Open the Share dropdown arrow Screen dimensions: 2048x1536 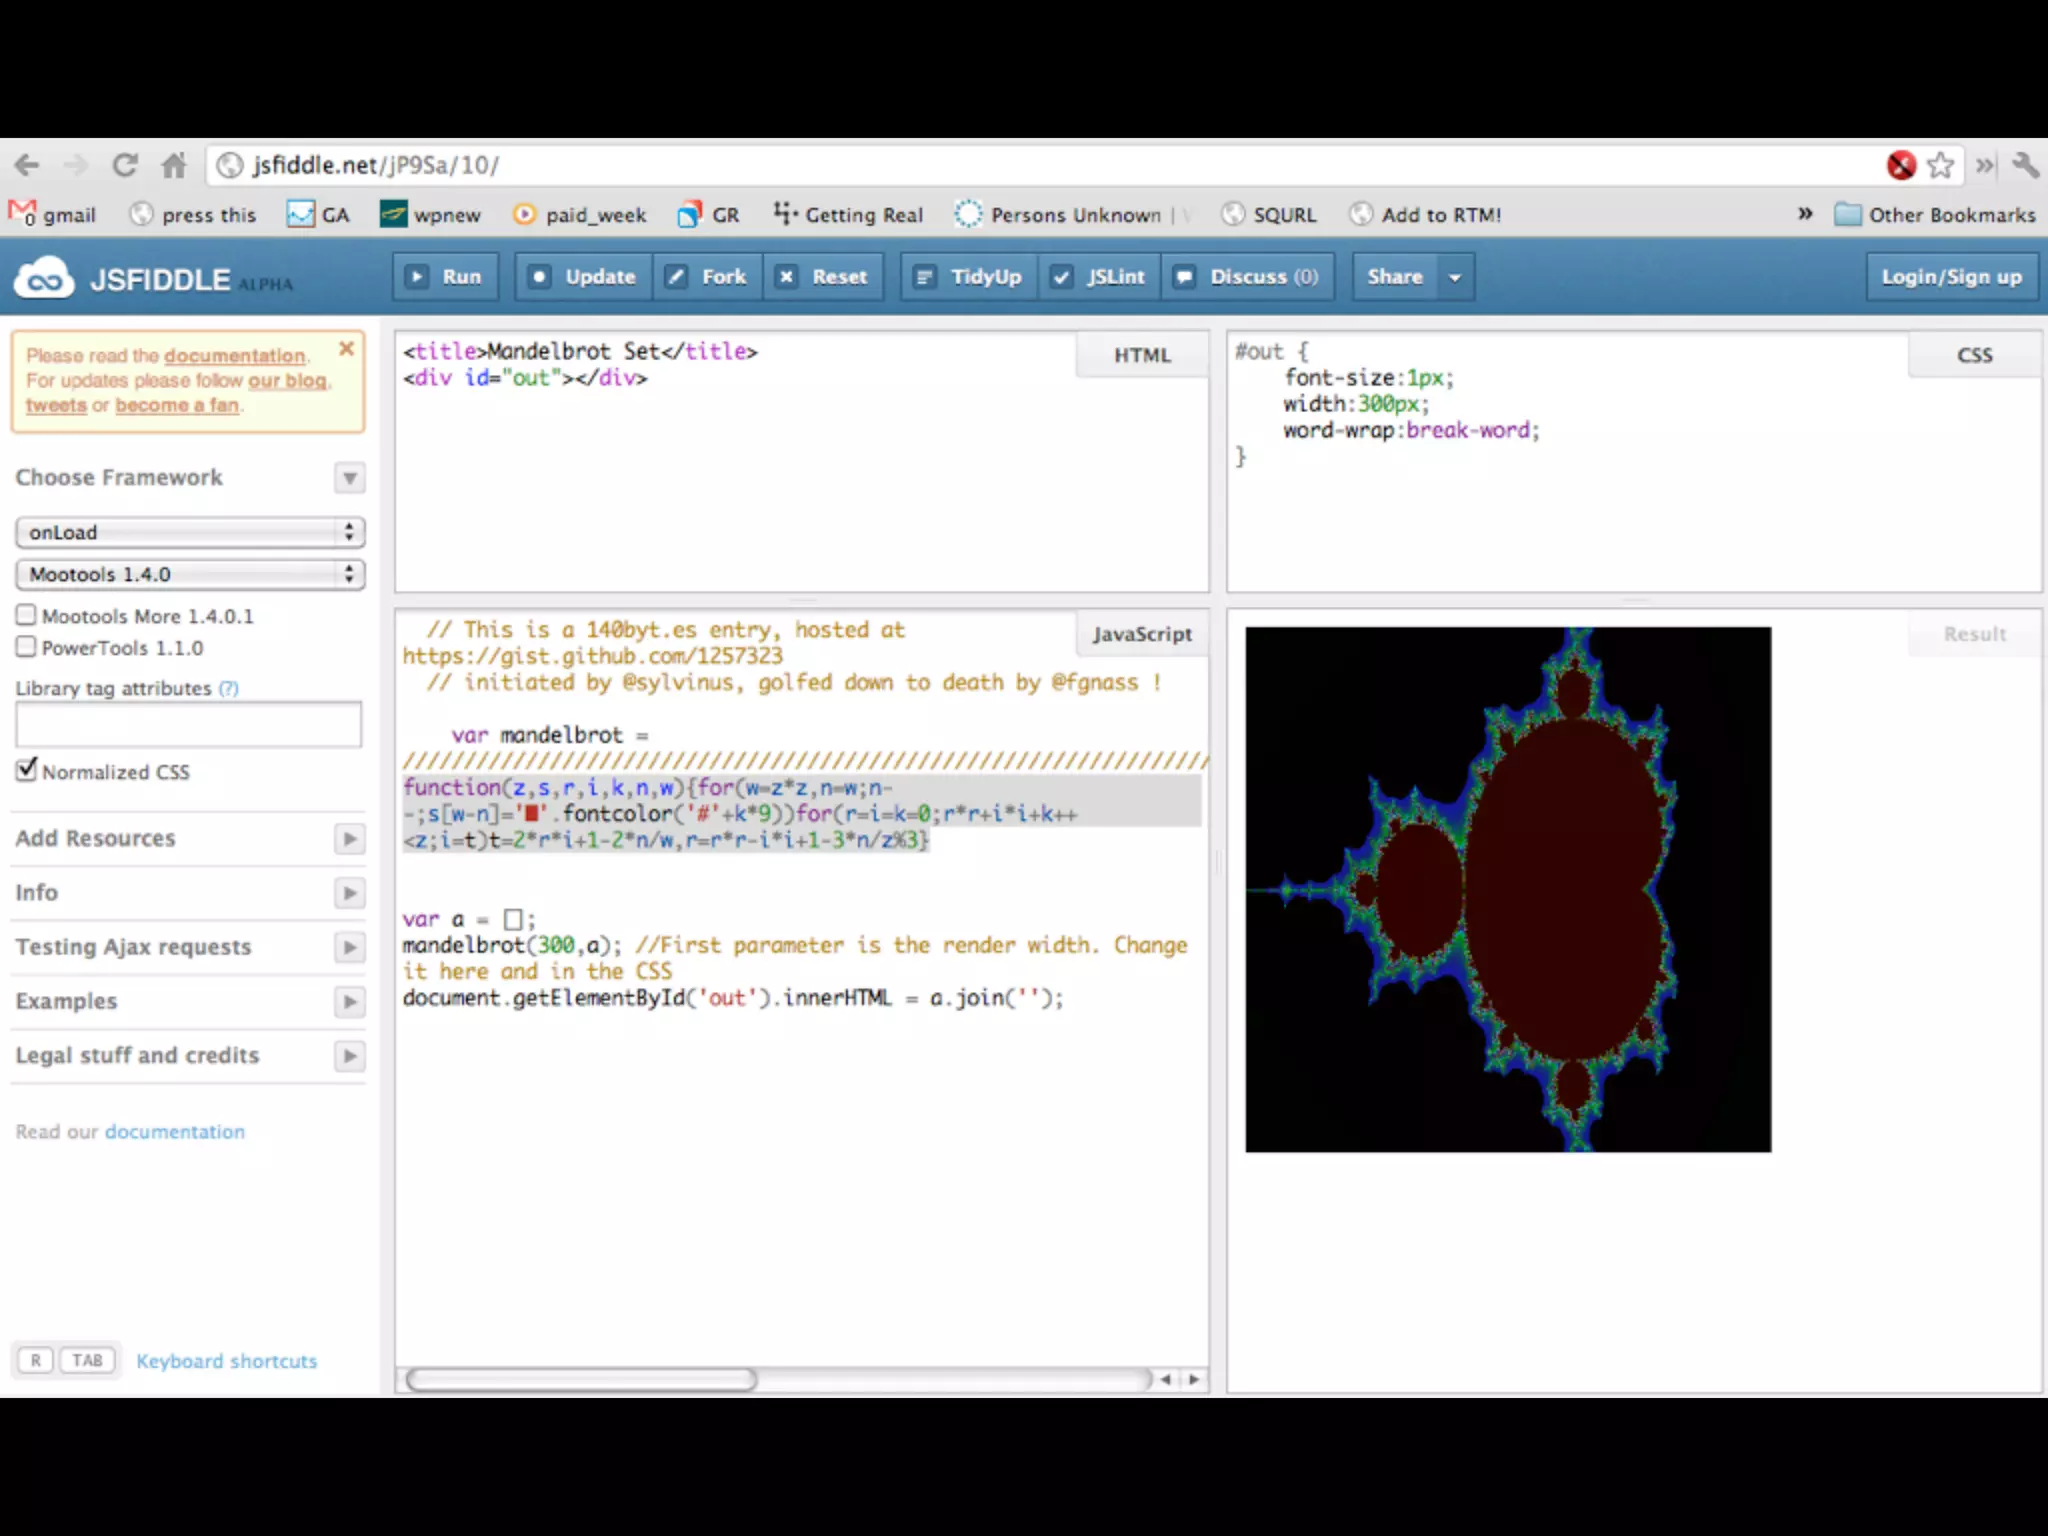(1455, 277)
